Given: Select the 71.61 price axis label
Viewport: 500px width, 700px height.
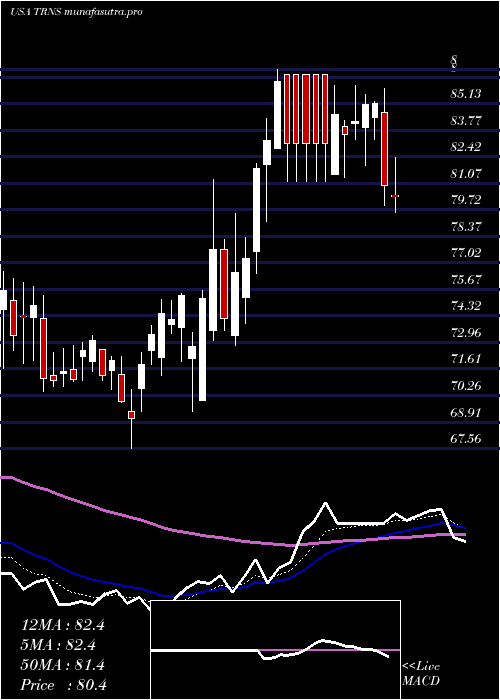Looking at the screenshot, I should (x=466, y=359).
